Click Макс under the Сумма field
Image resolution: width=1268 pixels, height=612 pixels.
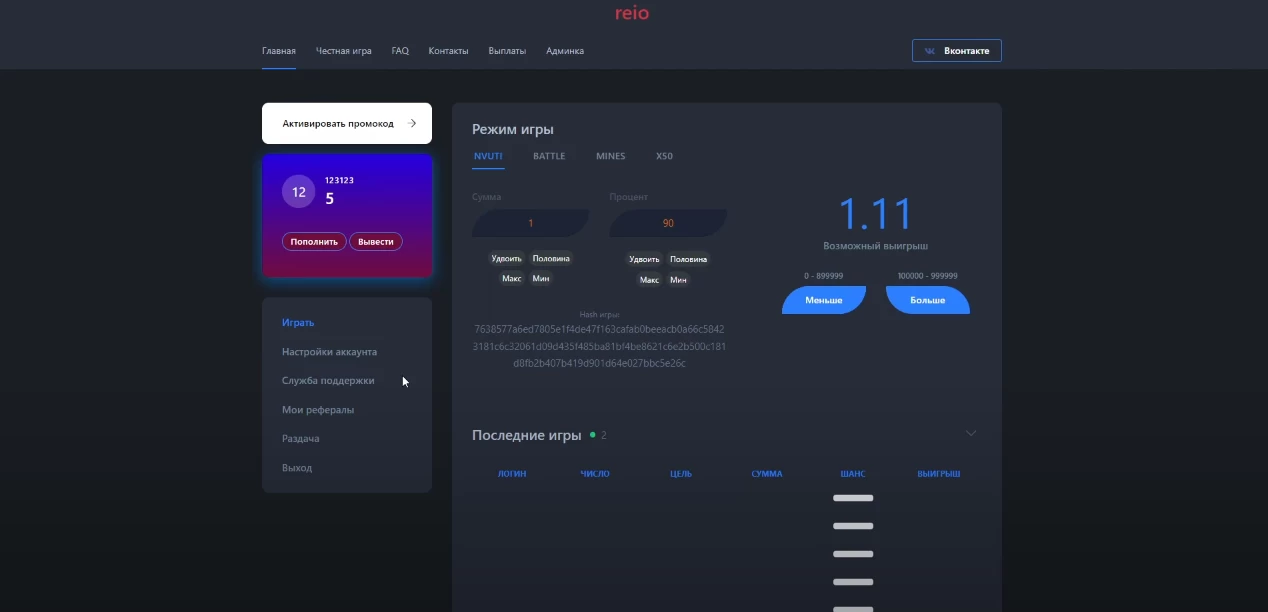click(x=512, y=279)
